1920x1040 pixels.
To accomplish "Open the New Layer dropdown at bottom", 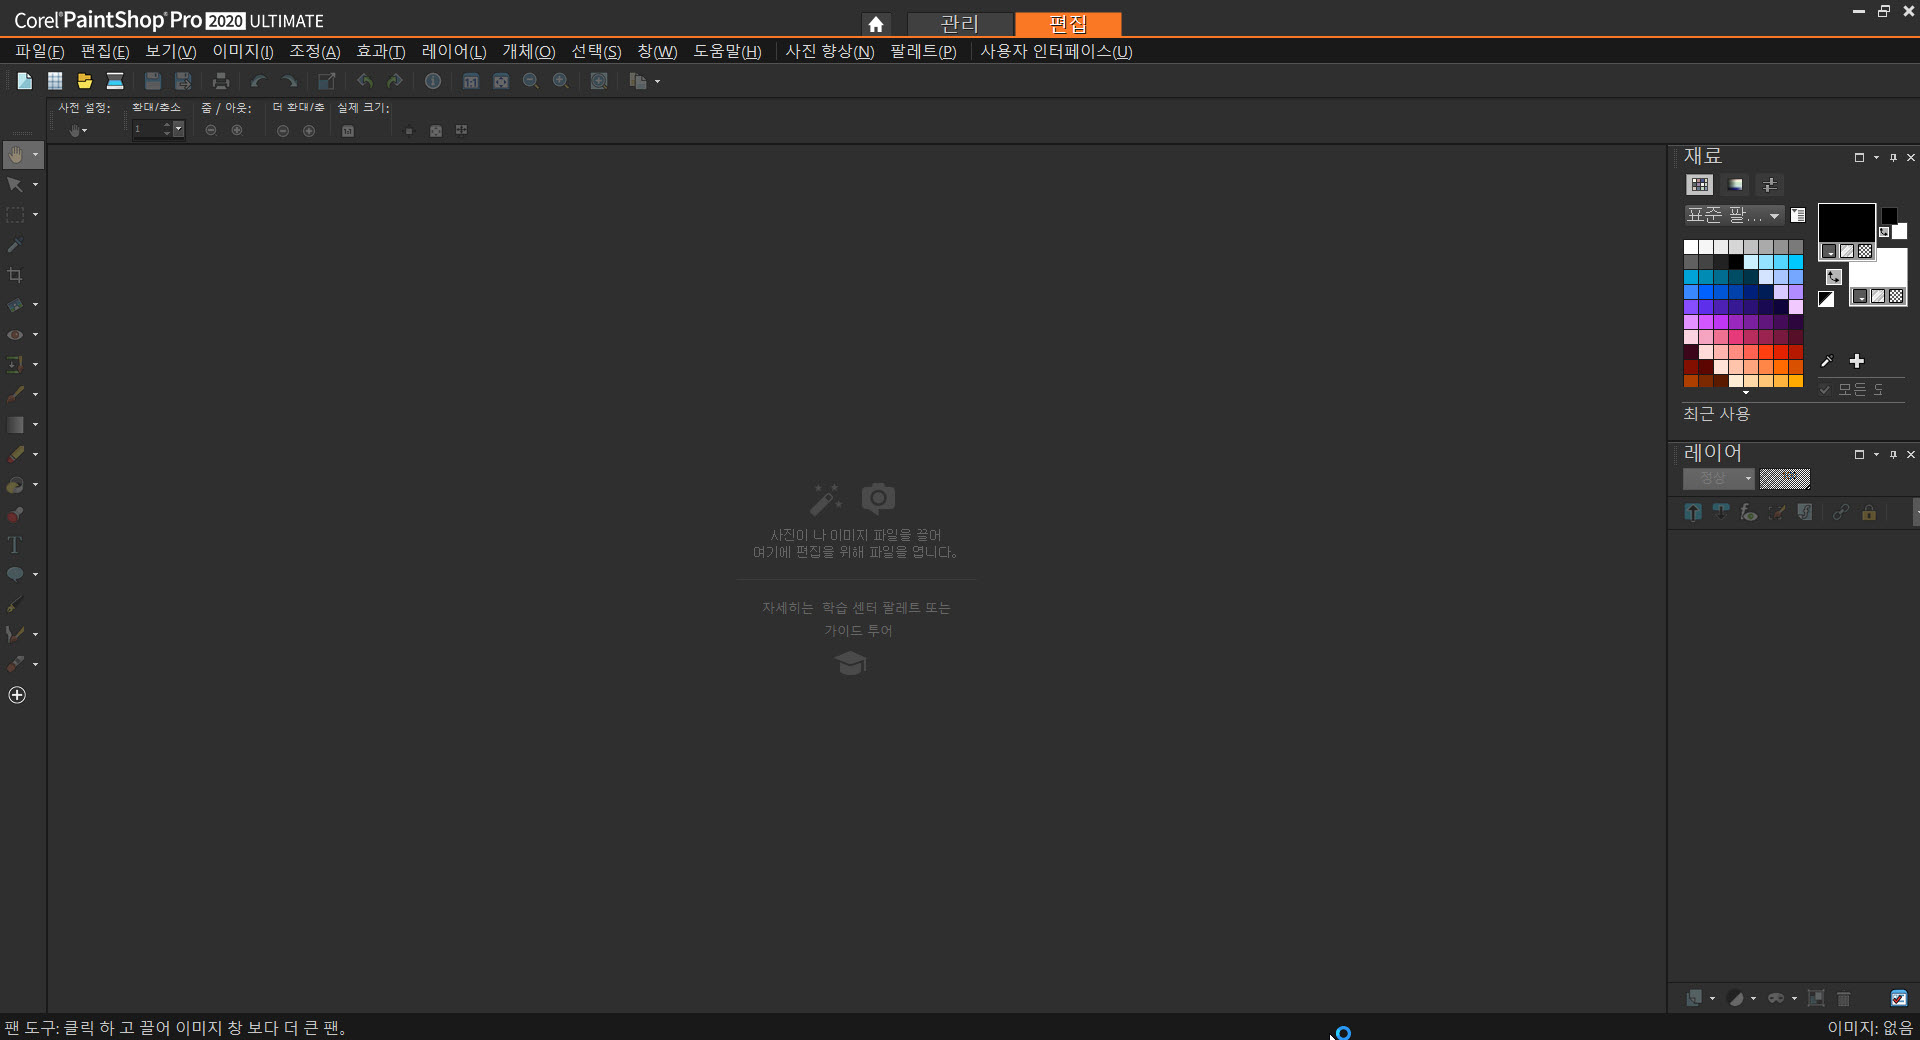I will (x=1713, y=998).
